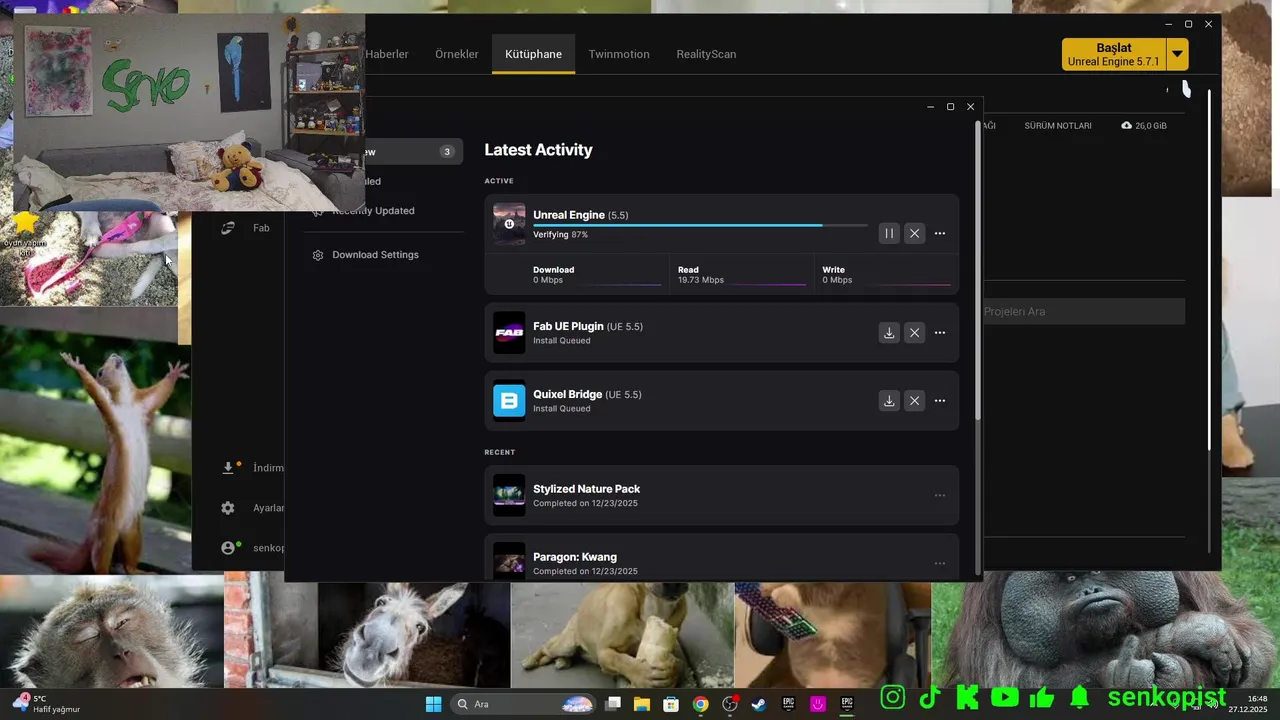
Task: Focus the Projeleri Ara search field
Action: point(1084,311)
